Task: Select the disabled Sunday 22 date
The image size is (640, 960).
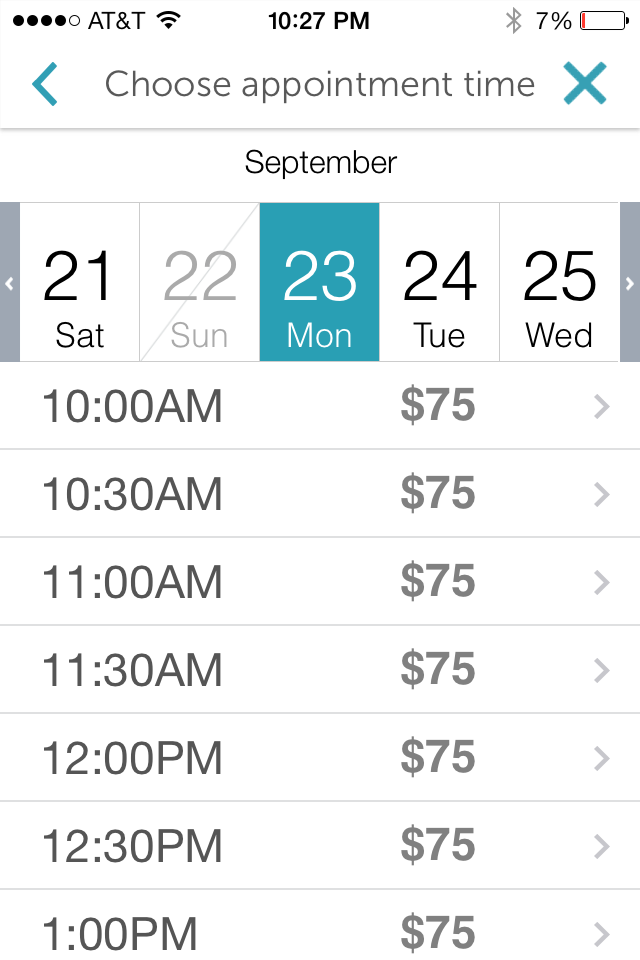Action: tap(200, 282)
